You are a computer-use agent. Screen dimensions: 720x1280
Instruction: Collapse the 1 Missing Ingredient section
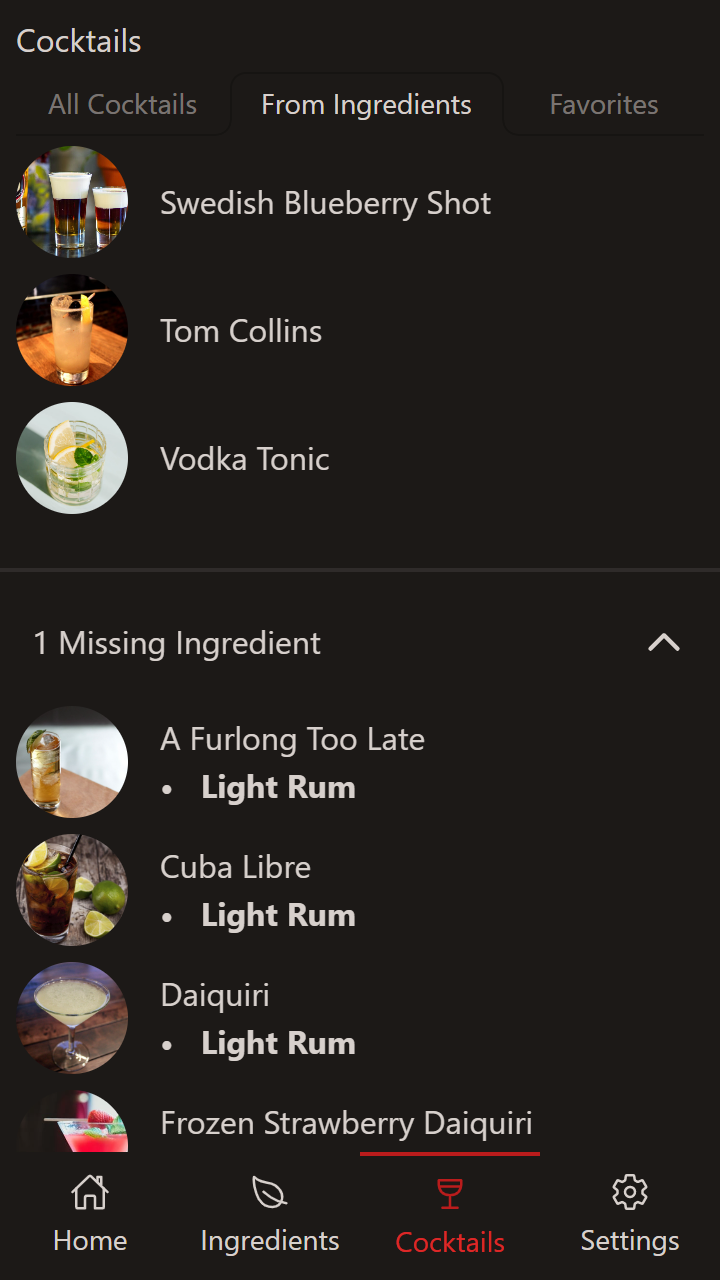pos(663,643)
